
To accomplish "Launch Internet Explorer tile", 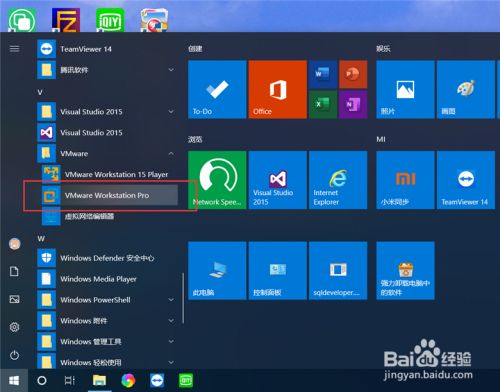I will click(338, 180).
